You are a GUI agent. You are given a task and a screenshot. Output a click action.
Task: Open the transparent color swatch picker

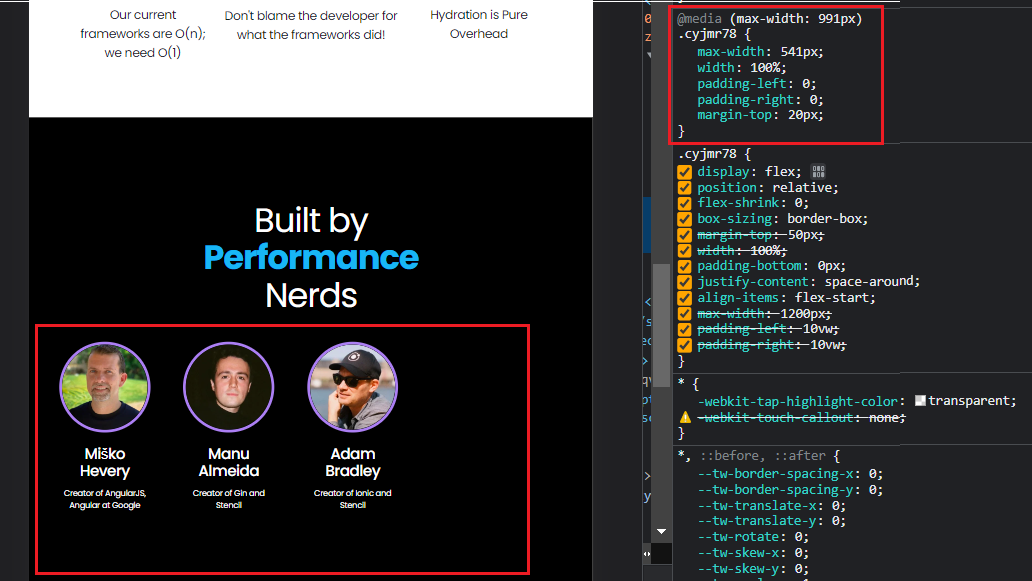[x=920, y=401]
